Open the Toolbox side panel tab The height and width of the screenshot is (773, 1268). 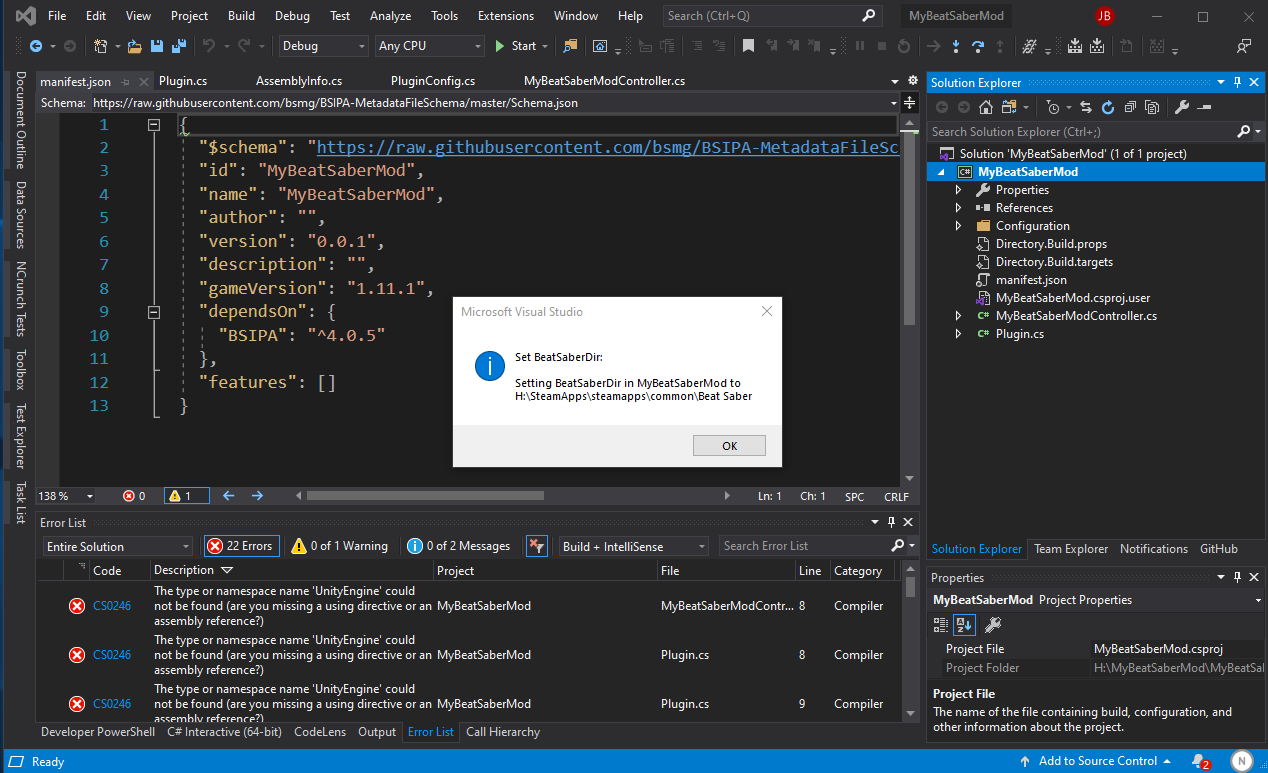pos(20,369)
